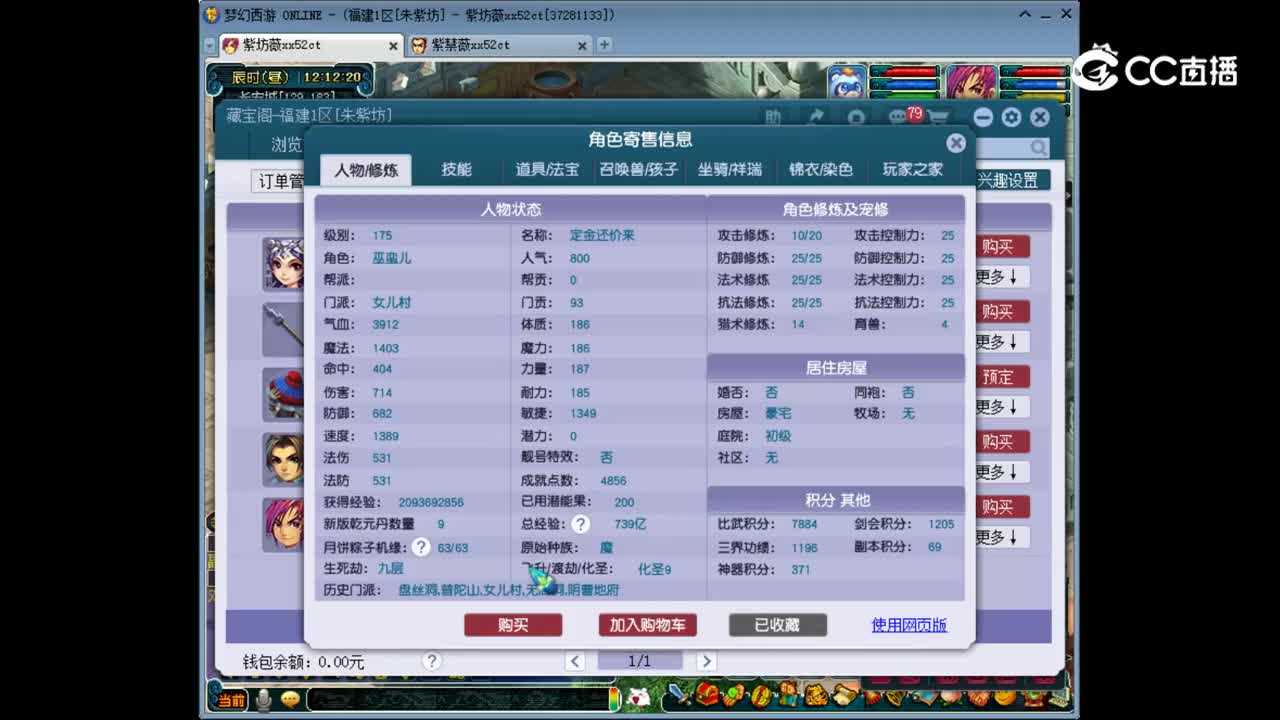
Task: Click the help icon beside 钱包余额
Action: pos(432,661)
